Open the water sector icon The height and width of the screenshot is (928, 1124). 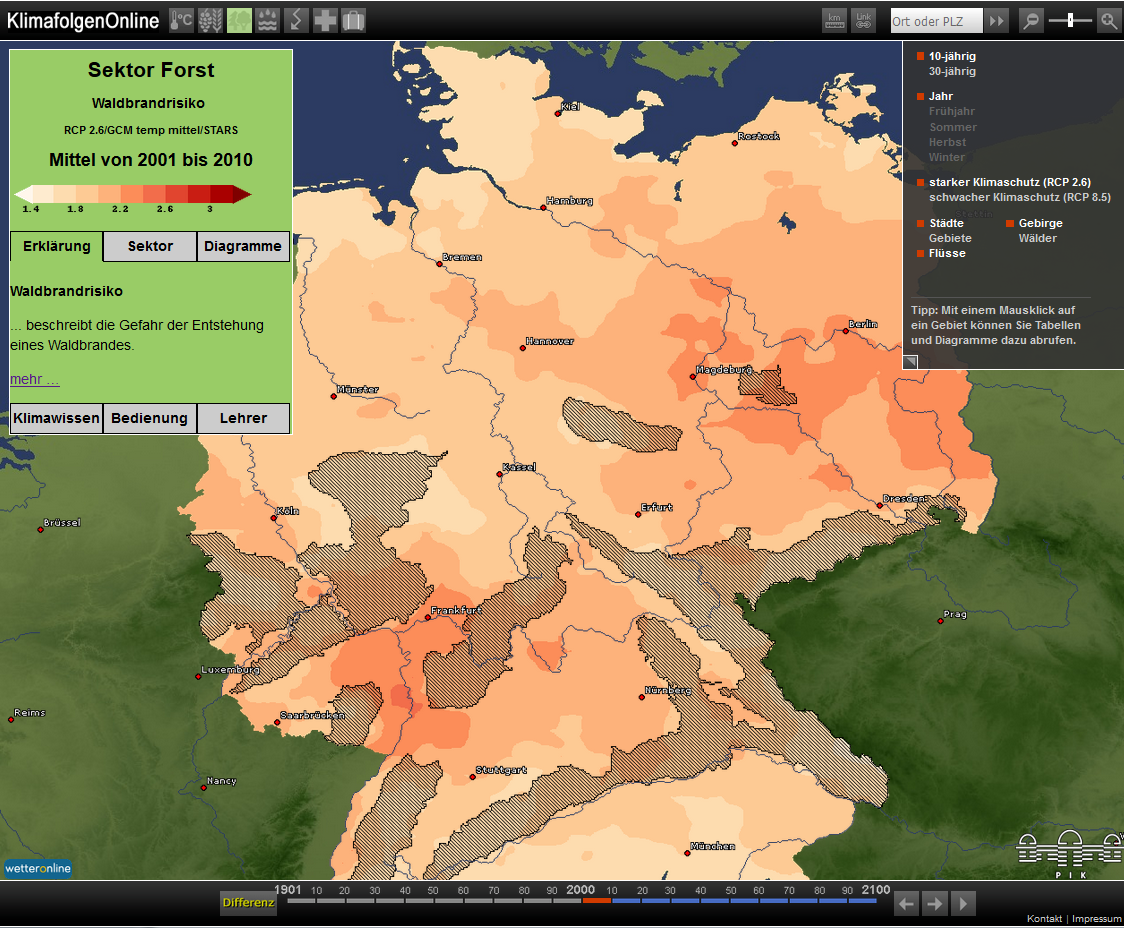pos(267,20)
